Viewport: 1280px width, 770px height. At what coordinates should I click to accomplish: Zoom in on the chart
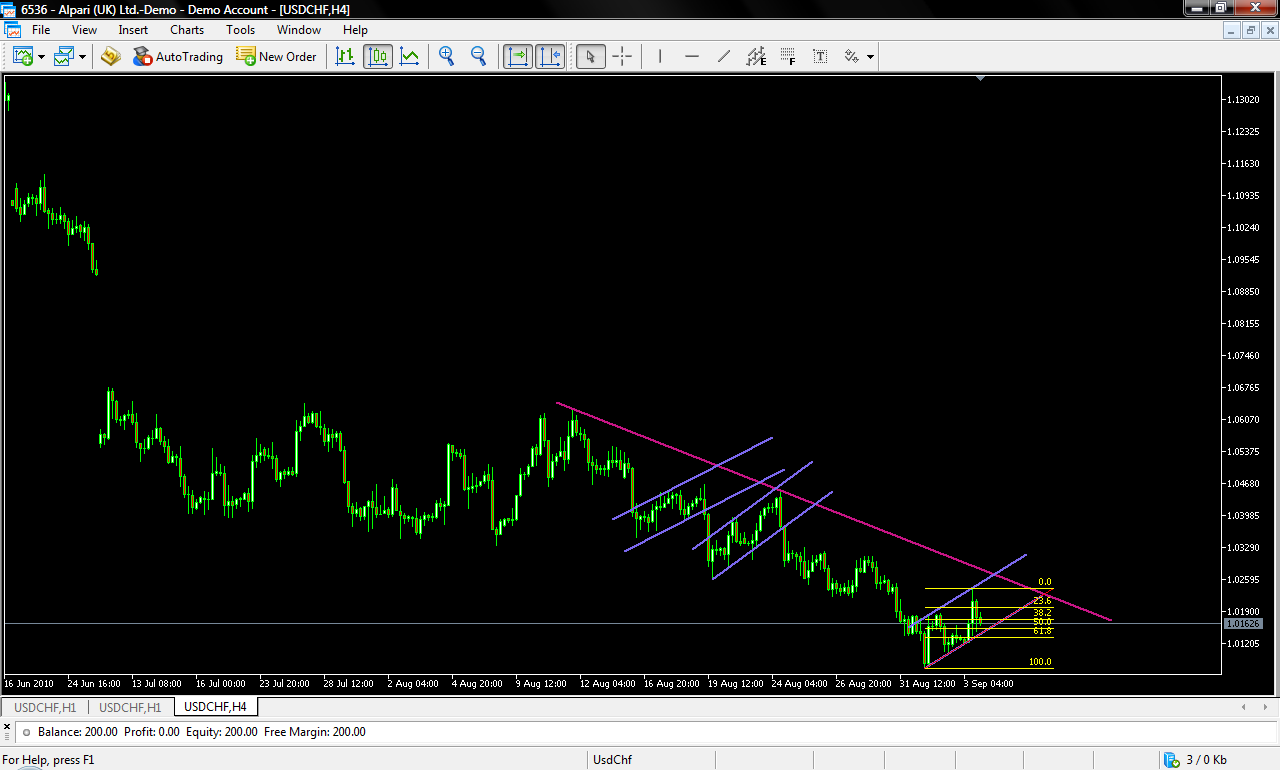coord(446,56)
